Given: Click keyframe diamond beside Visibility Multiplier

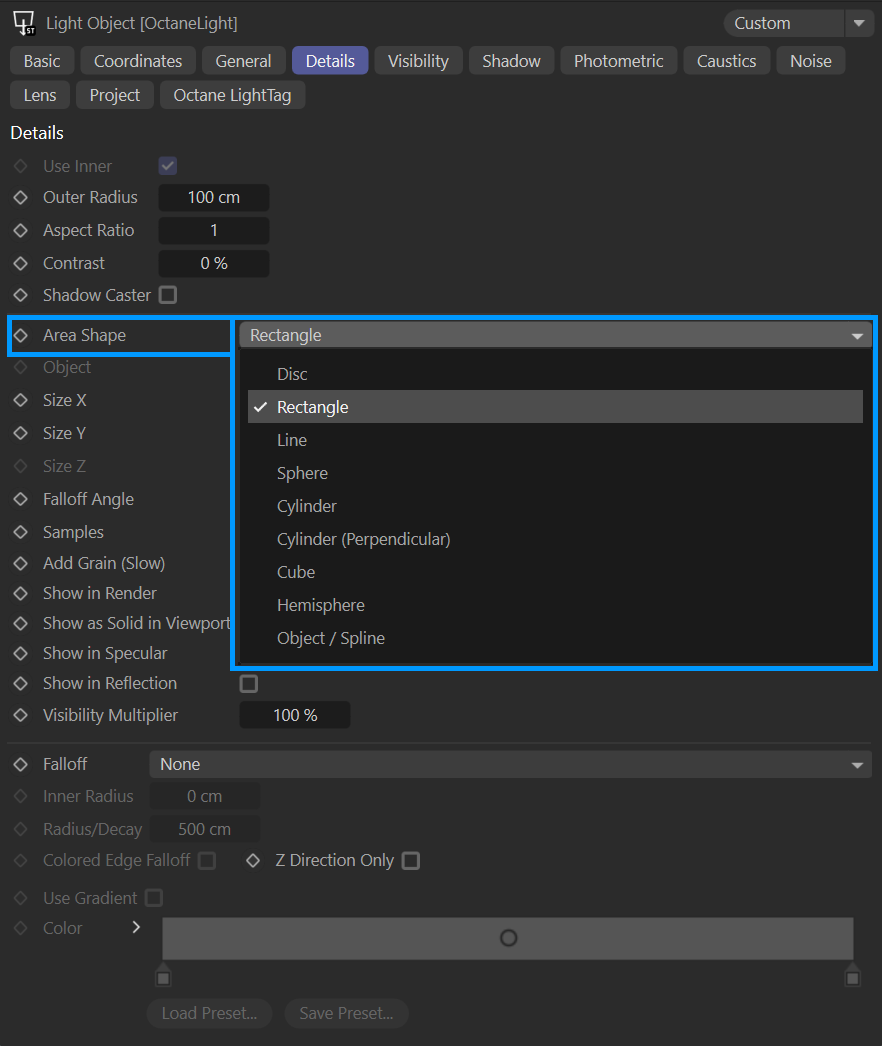Looking at the screenshot, I should click(20, 716).
